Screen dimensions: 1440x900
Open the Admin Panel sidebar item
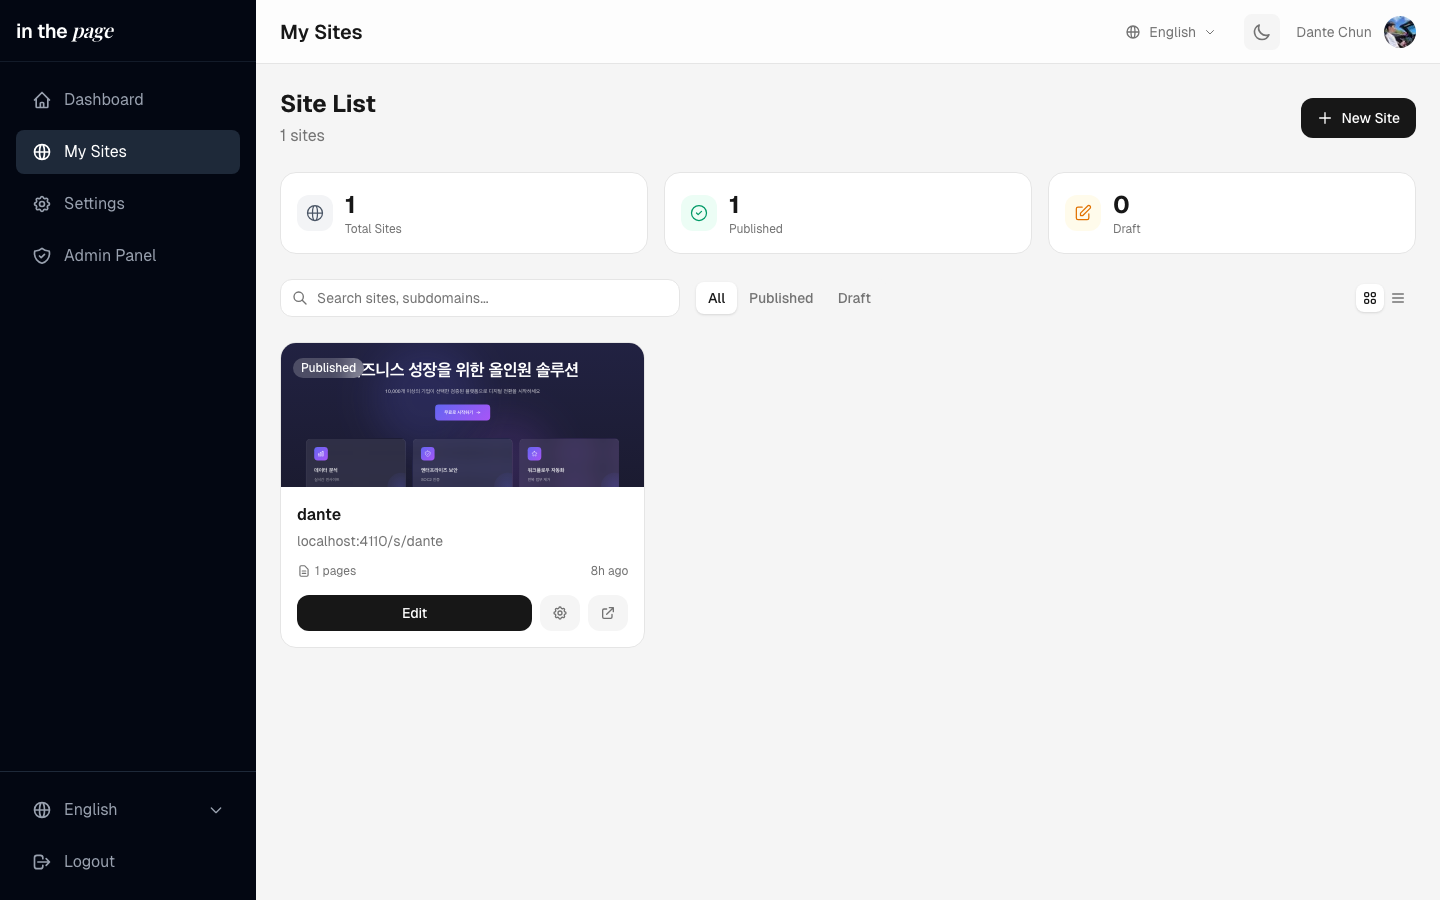point(110,256)
